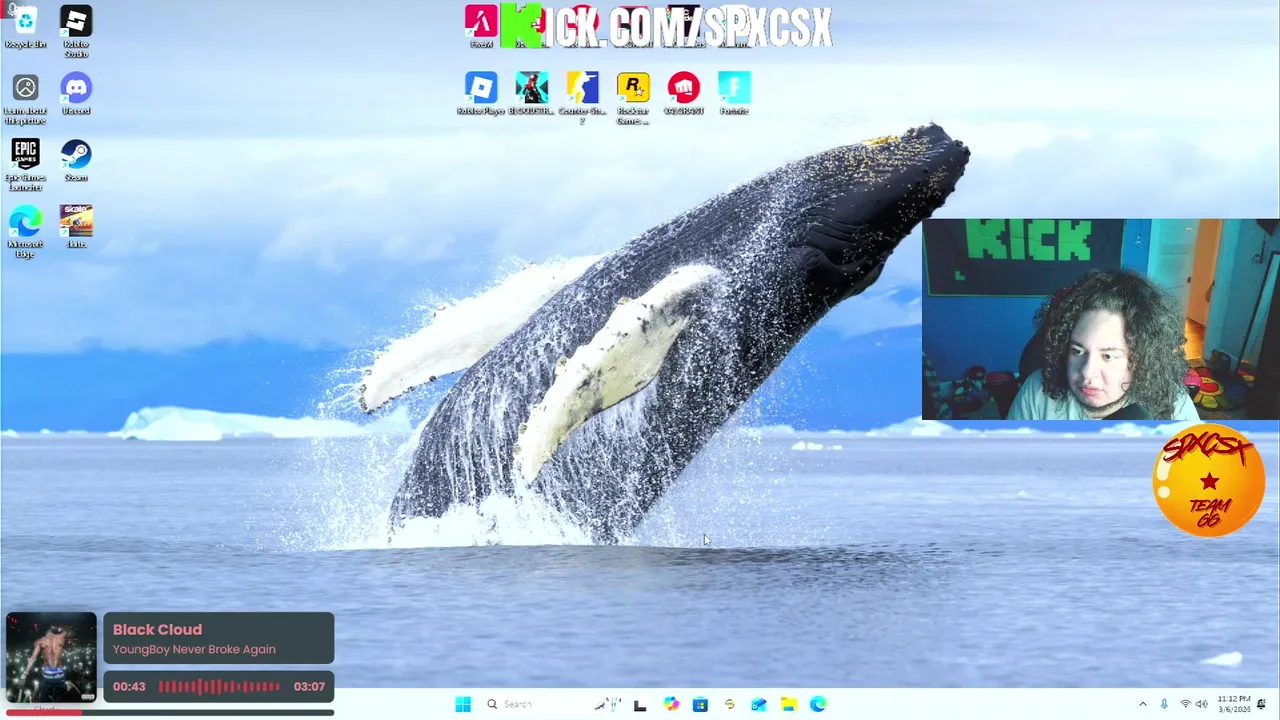Open the black L-shaped taskbar app
This screenshot has height=720, width=1280.
640,704
